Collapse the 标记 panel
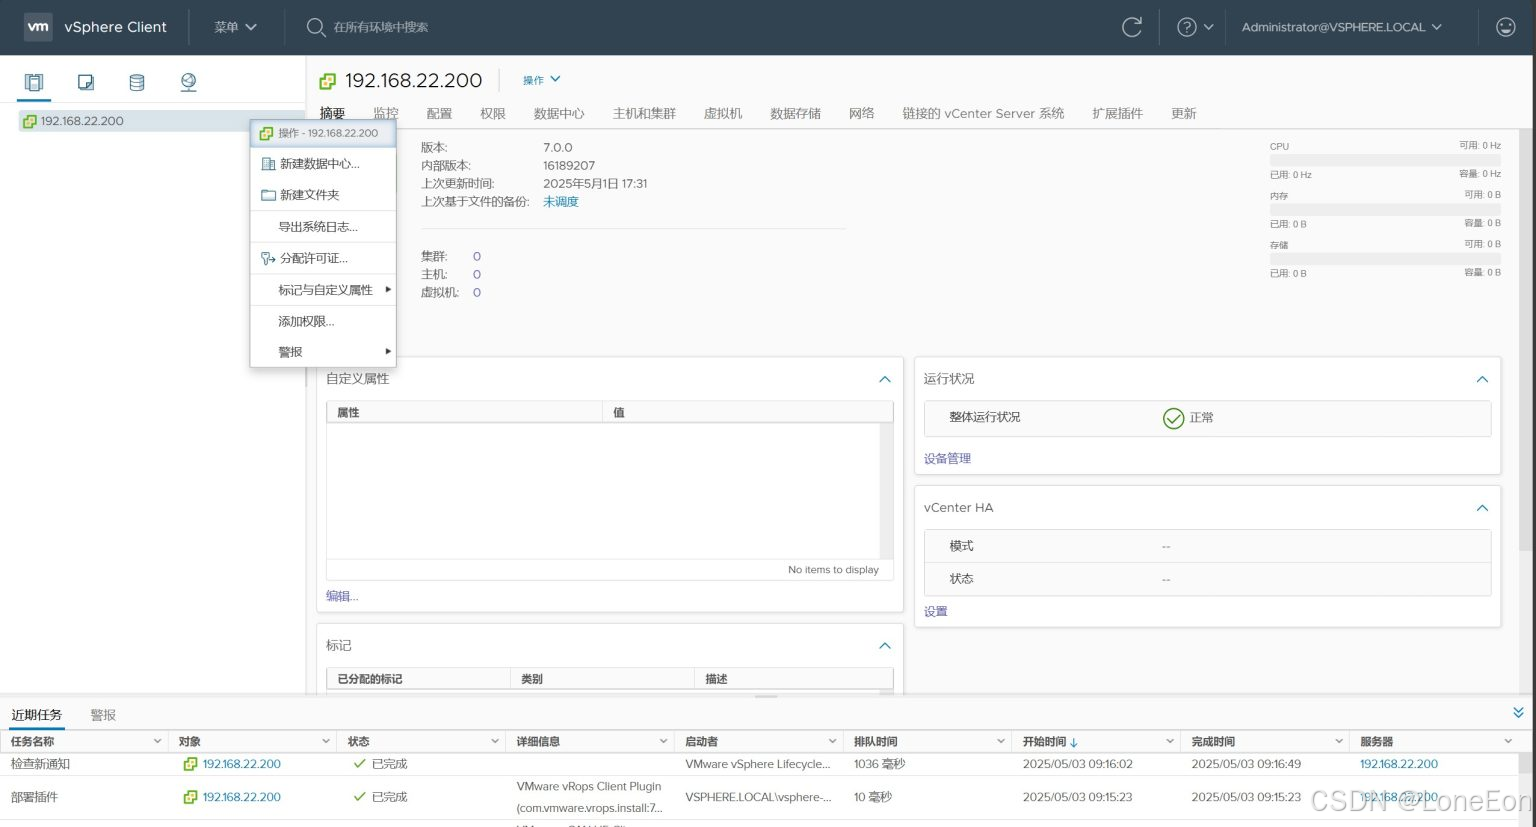 click(885, 646)
